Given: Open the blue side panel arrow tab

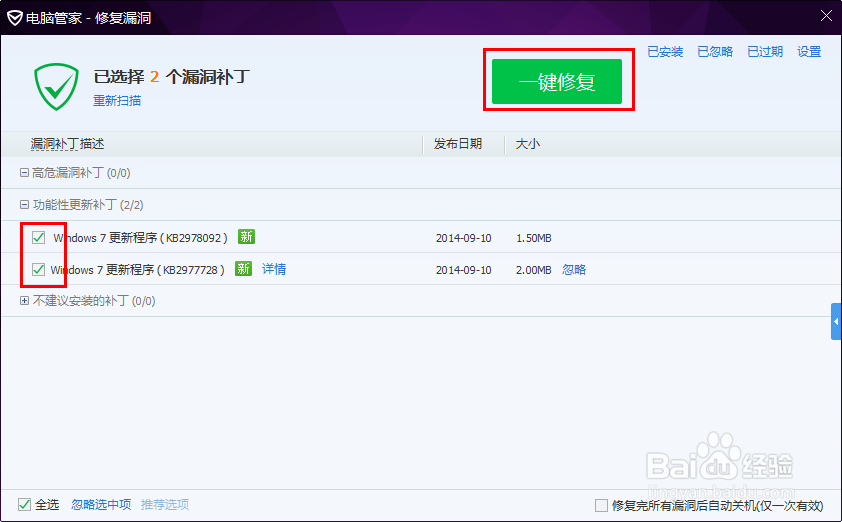Looking at the screenshot, I should pyautogui.click(x=836, y=321).
